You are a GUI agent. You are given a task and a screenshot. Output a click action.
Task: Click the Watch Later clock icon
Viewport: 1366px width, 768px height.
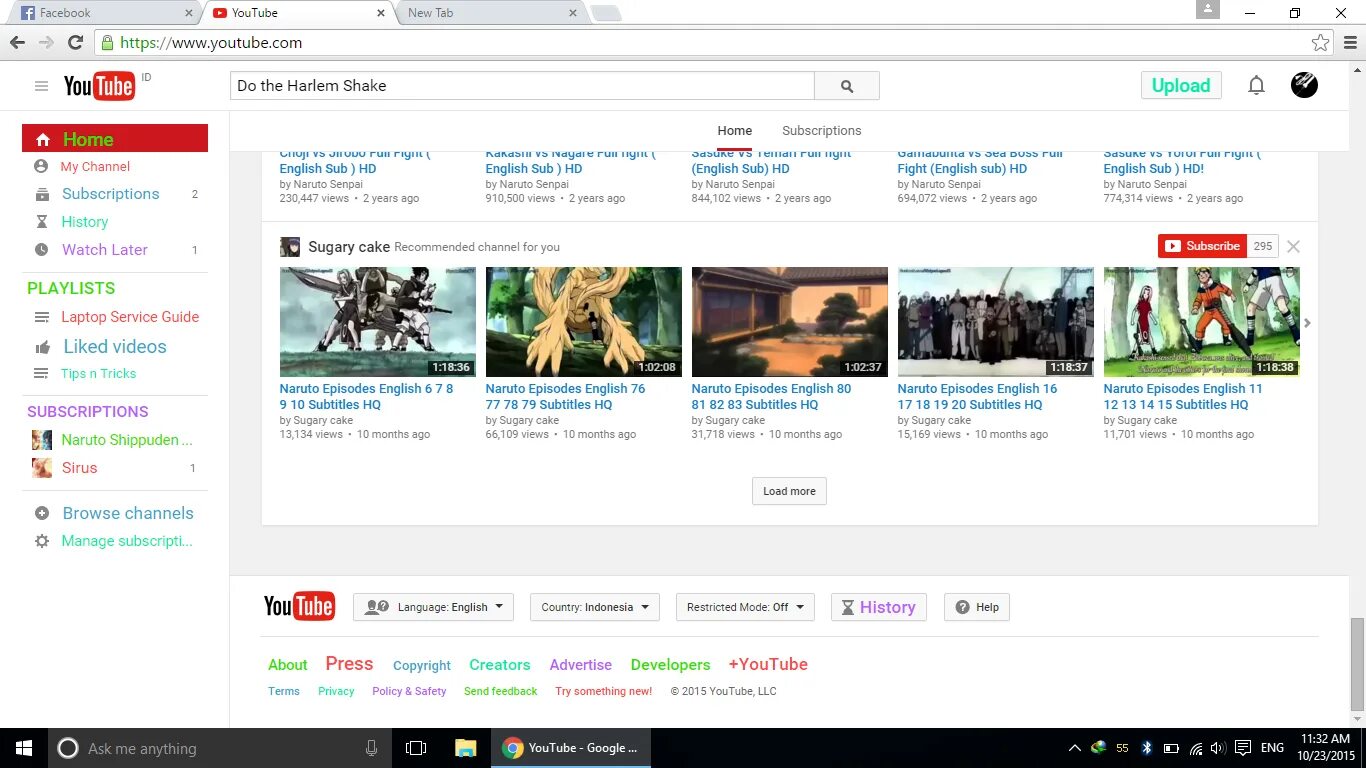click(x=41, y=250)
